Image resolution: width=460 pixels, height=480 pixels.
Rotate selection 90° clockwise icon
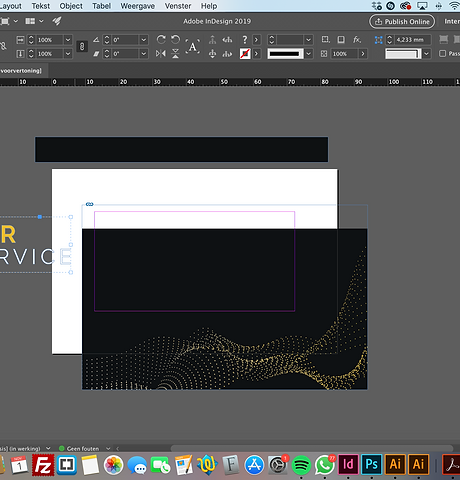[x=161, y=40]
